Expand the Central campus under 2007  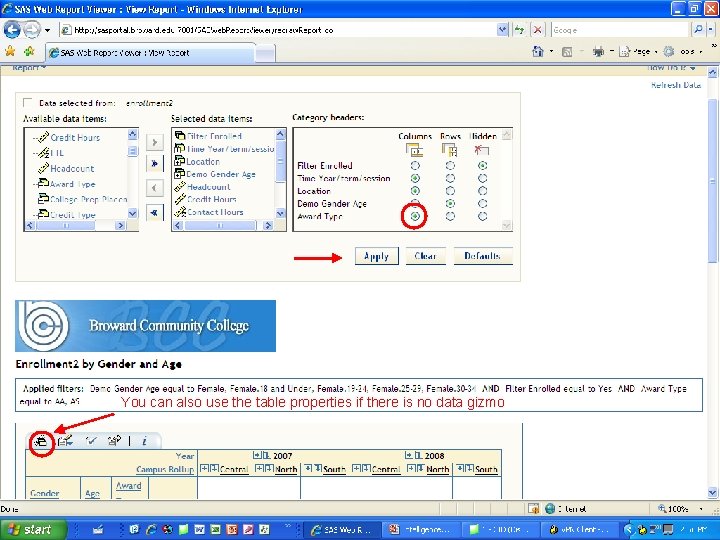(205, 468)
